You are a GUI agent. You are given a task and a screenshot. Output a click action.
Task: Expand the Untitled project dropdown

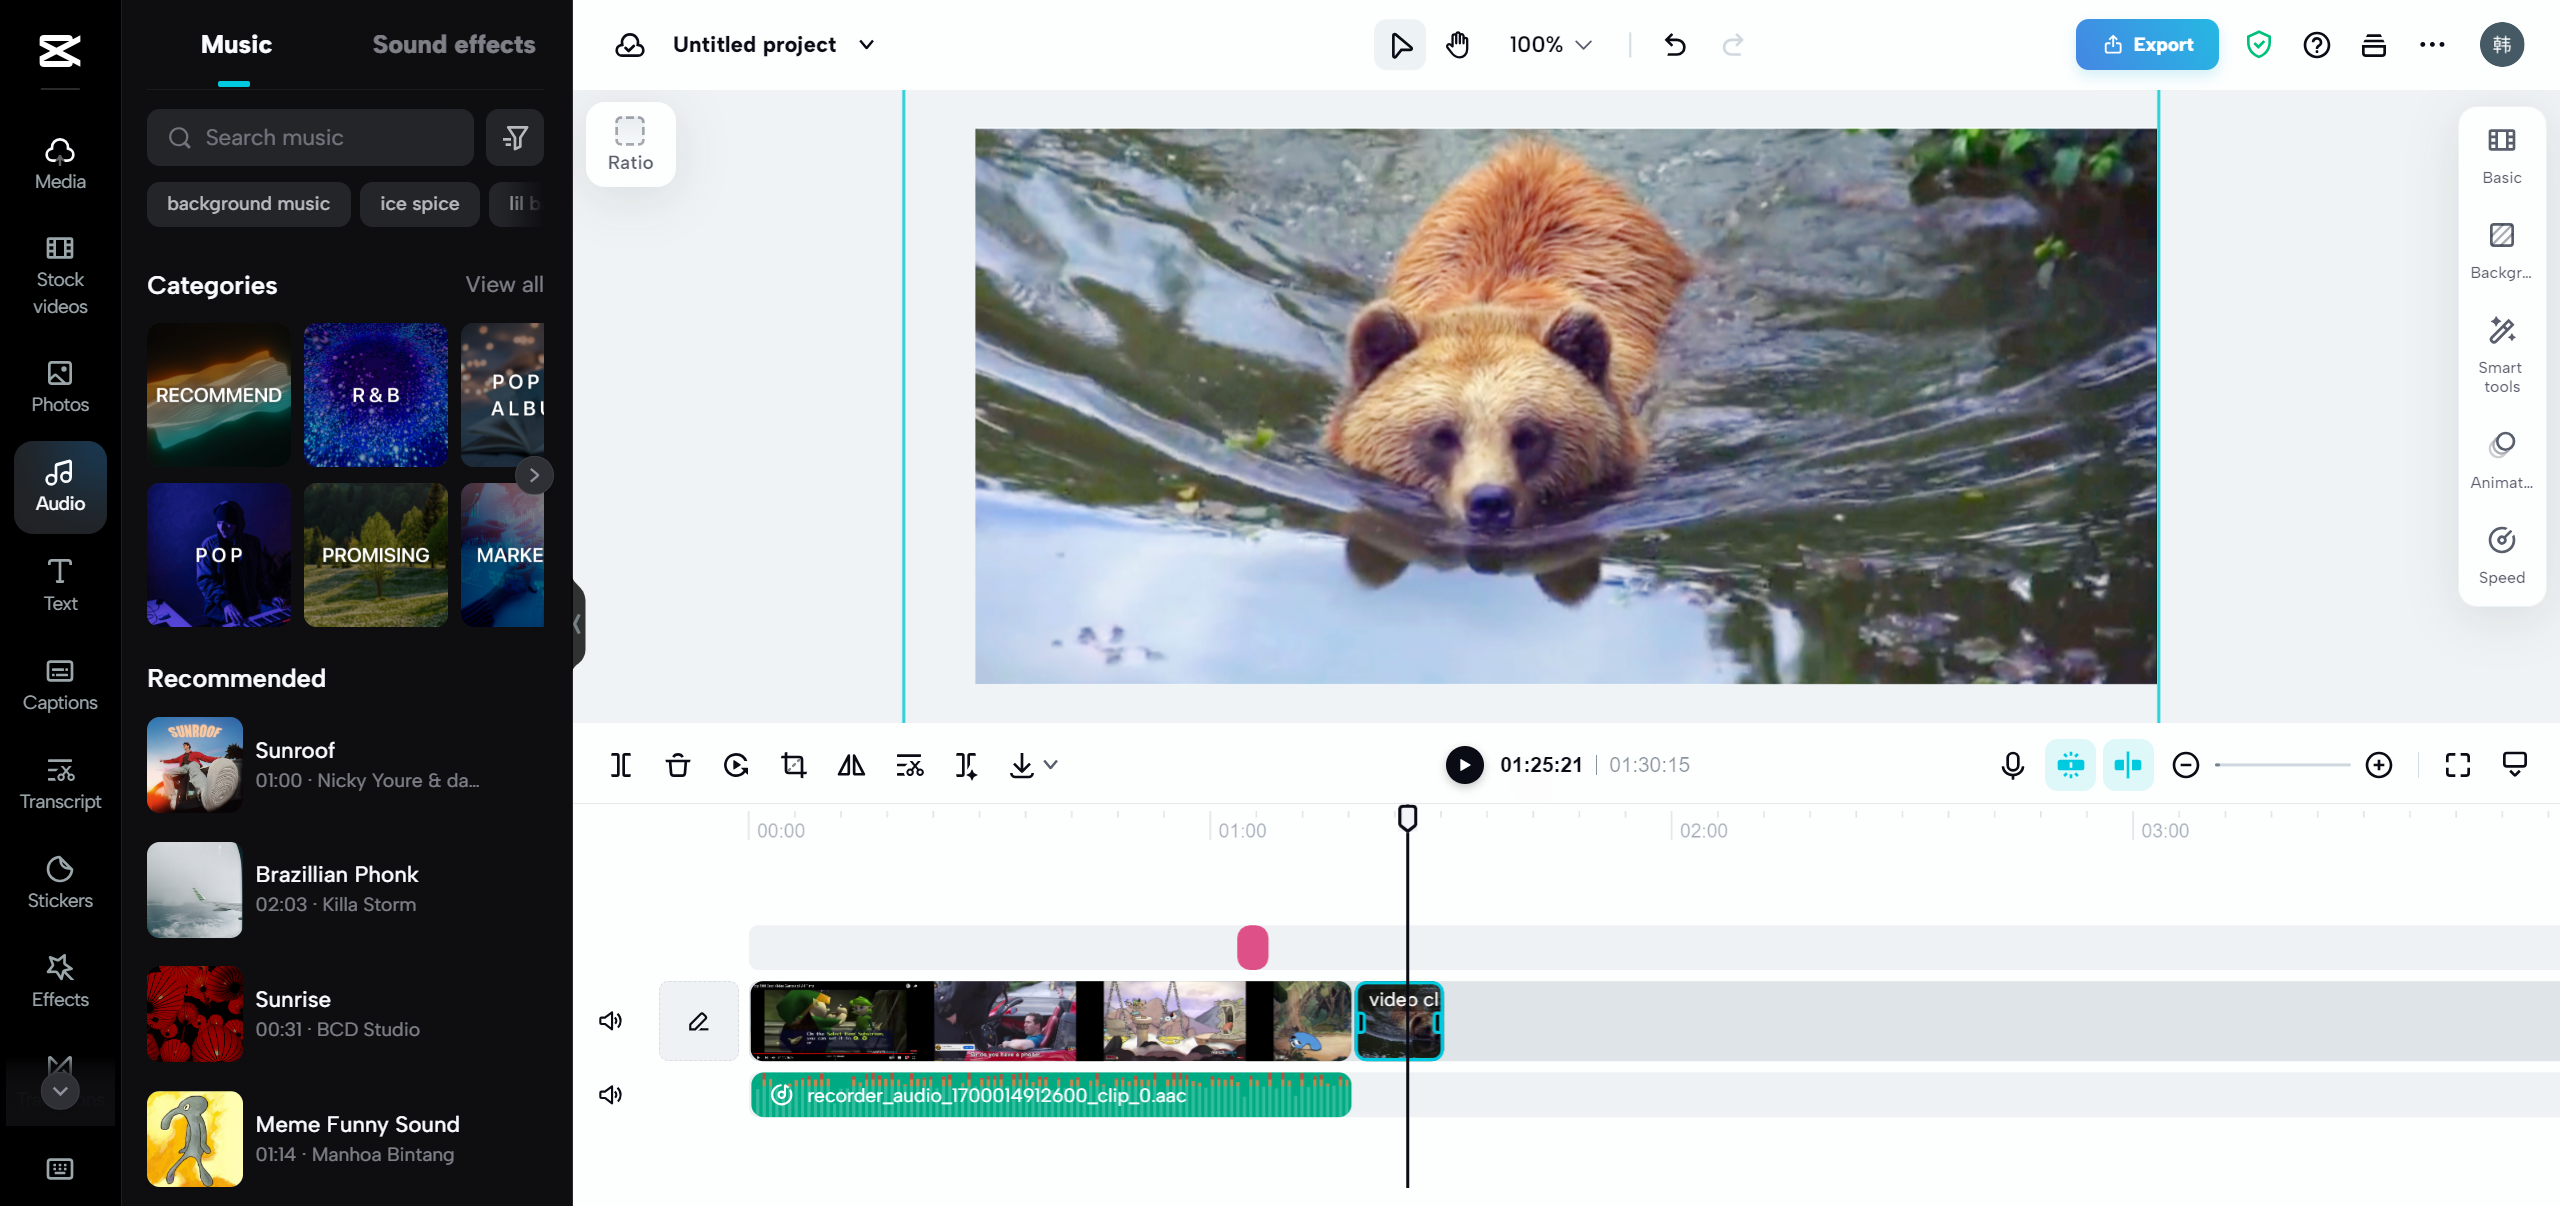[867, 45]
